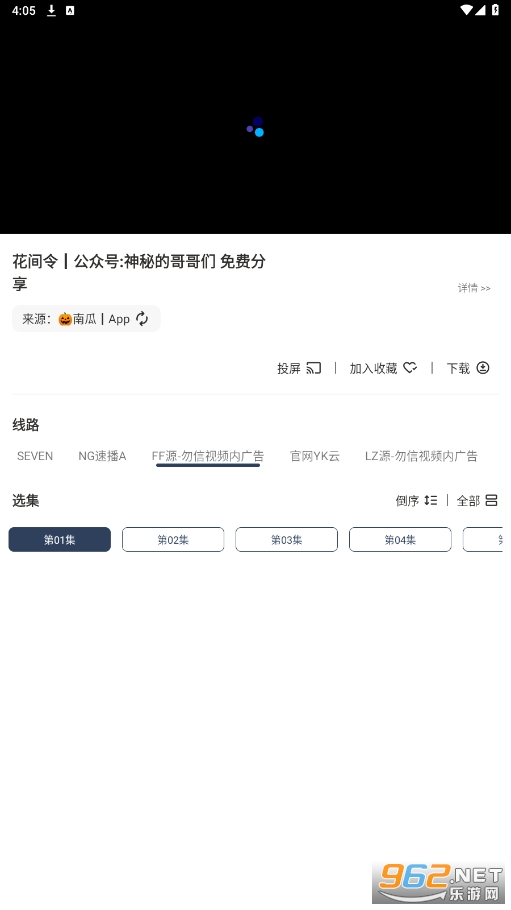The height and width of the screenshot is (910, 511).
Task: Tap the favorite heart icon
Action: coord(410,367)
